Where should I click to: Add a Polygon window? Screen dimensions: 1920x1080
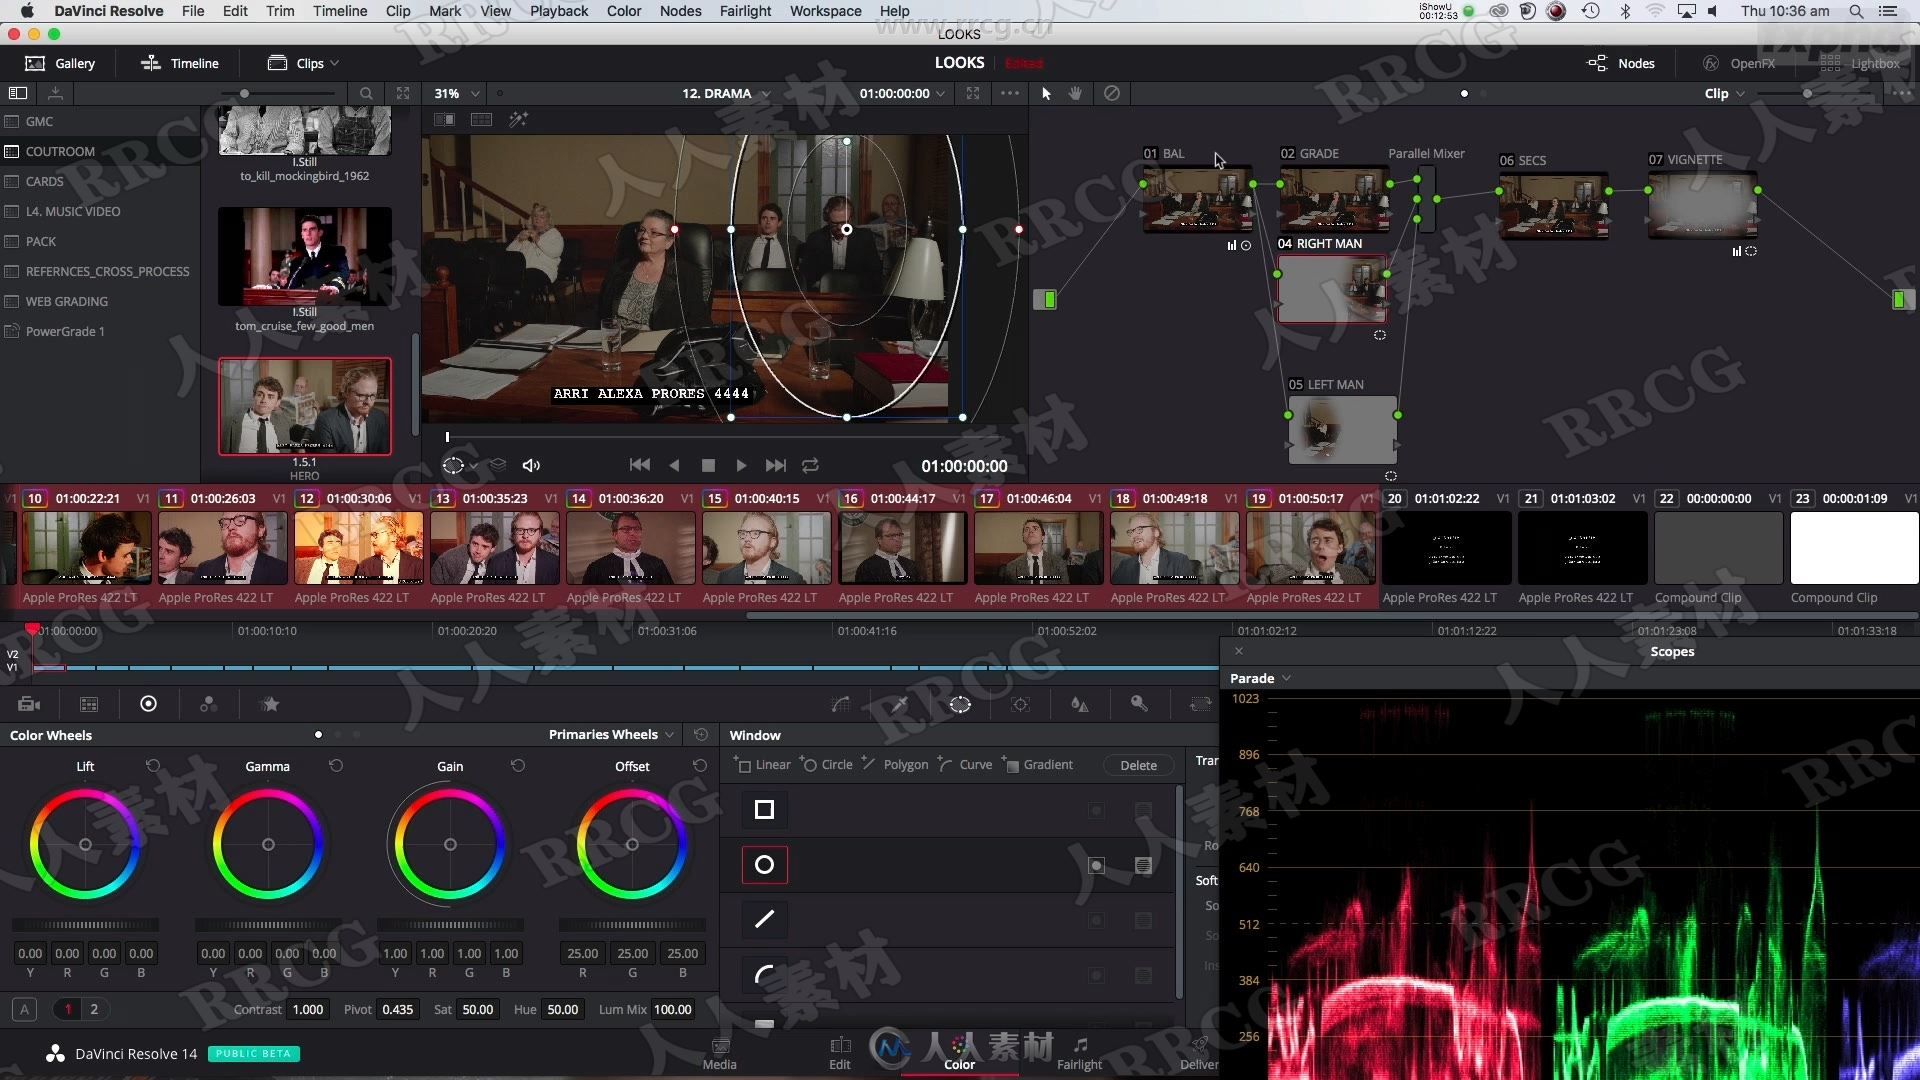[895, 764]
